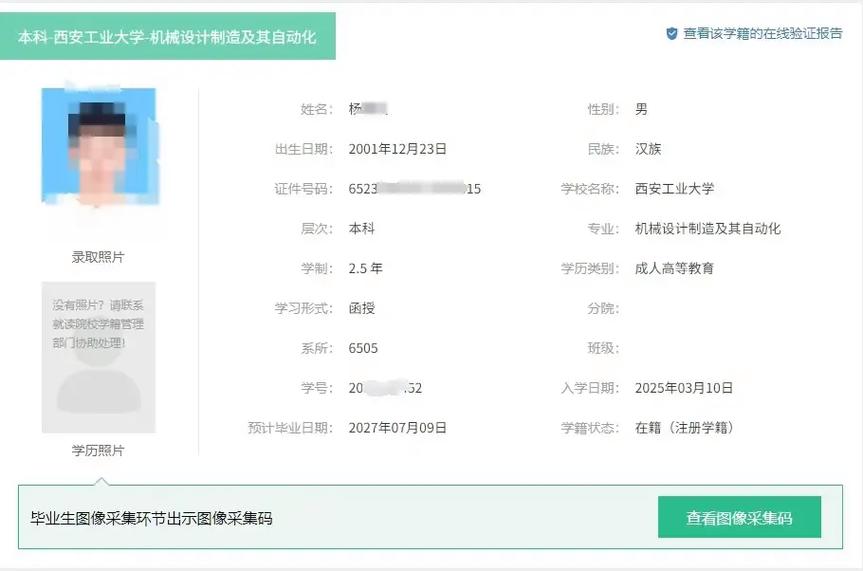Click the 学籍状态 value 在籍（注册学籍）
This screenshot has height=571, width=863.
click(x=685, y=428)
